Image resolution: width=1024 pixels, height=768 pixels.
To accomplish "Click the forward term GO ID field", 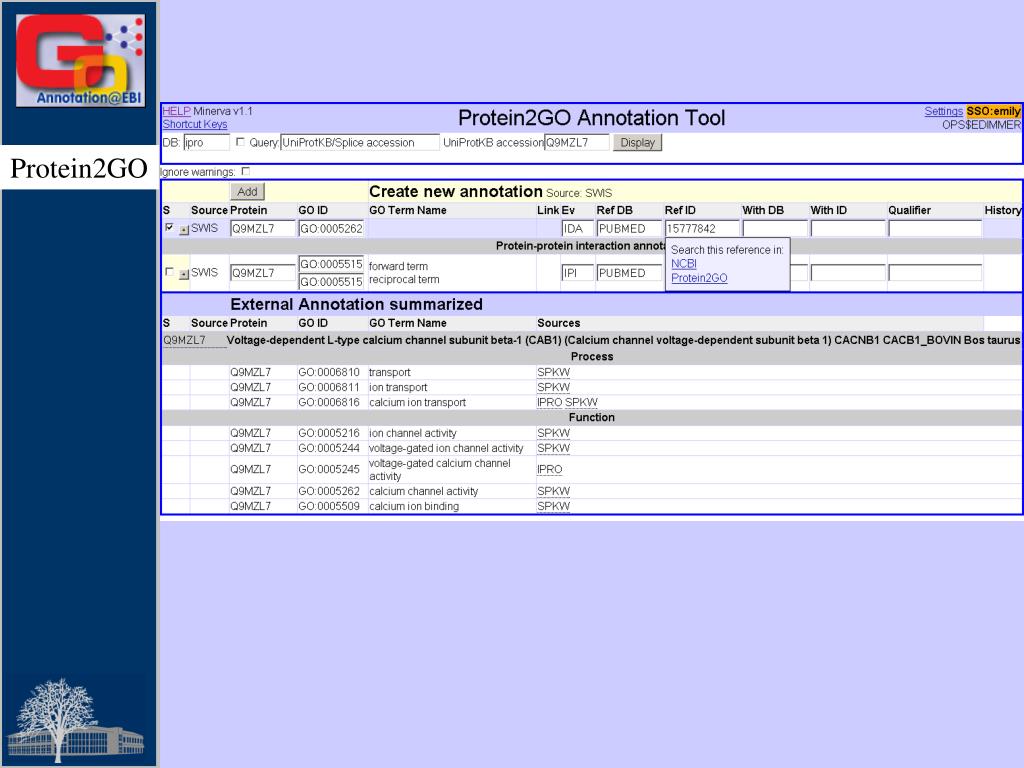I will tap(331, 264).
